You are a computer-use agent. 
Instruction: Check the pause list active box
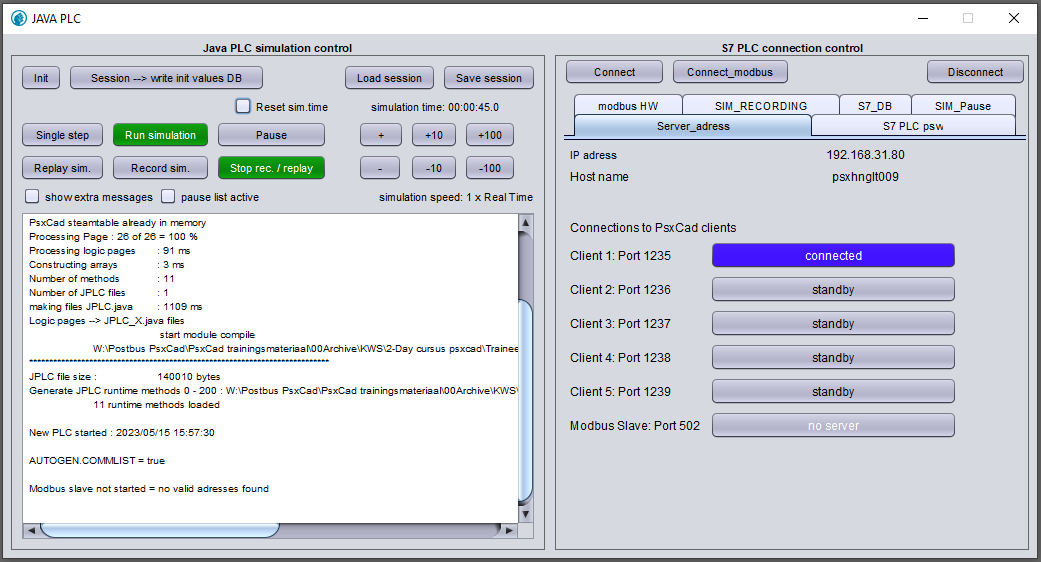(x=169, y=197)
